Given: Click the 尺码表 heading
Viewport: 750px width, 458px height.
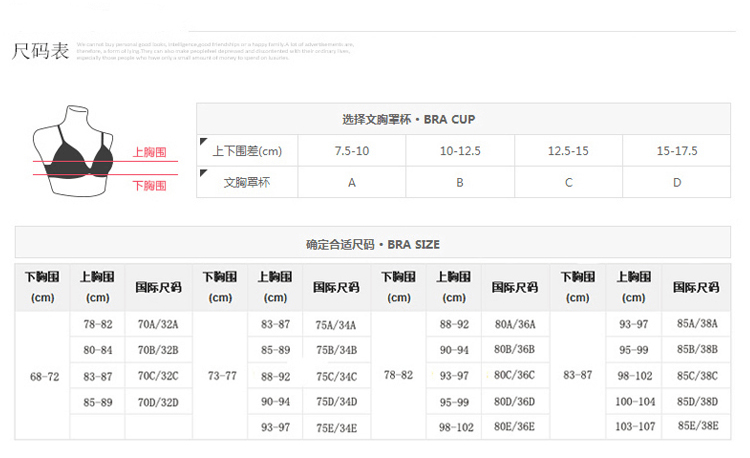Looking at the screenshot, I should (41, 51).
